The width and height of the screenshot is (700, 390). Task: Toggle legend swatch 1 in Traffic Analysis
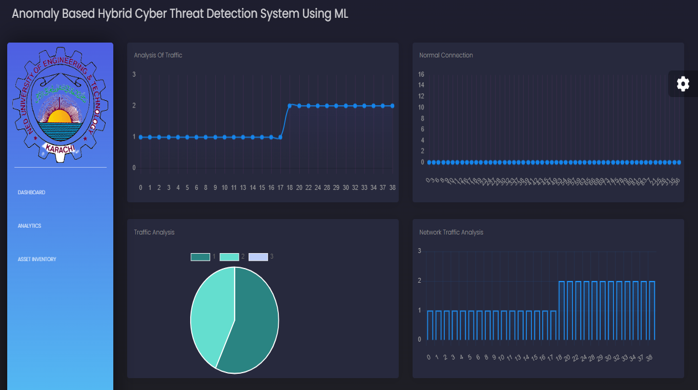[x=200, y=257]
